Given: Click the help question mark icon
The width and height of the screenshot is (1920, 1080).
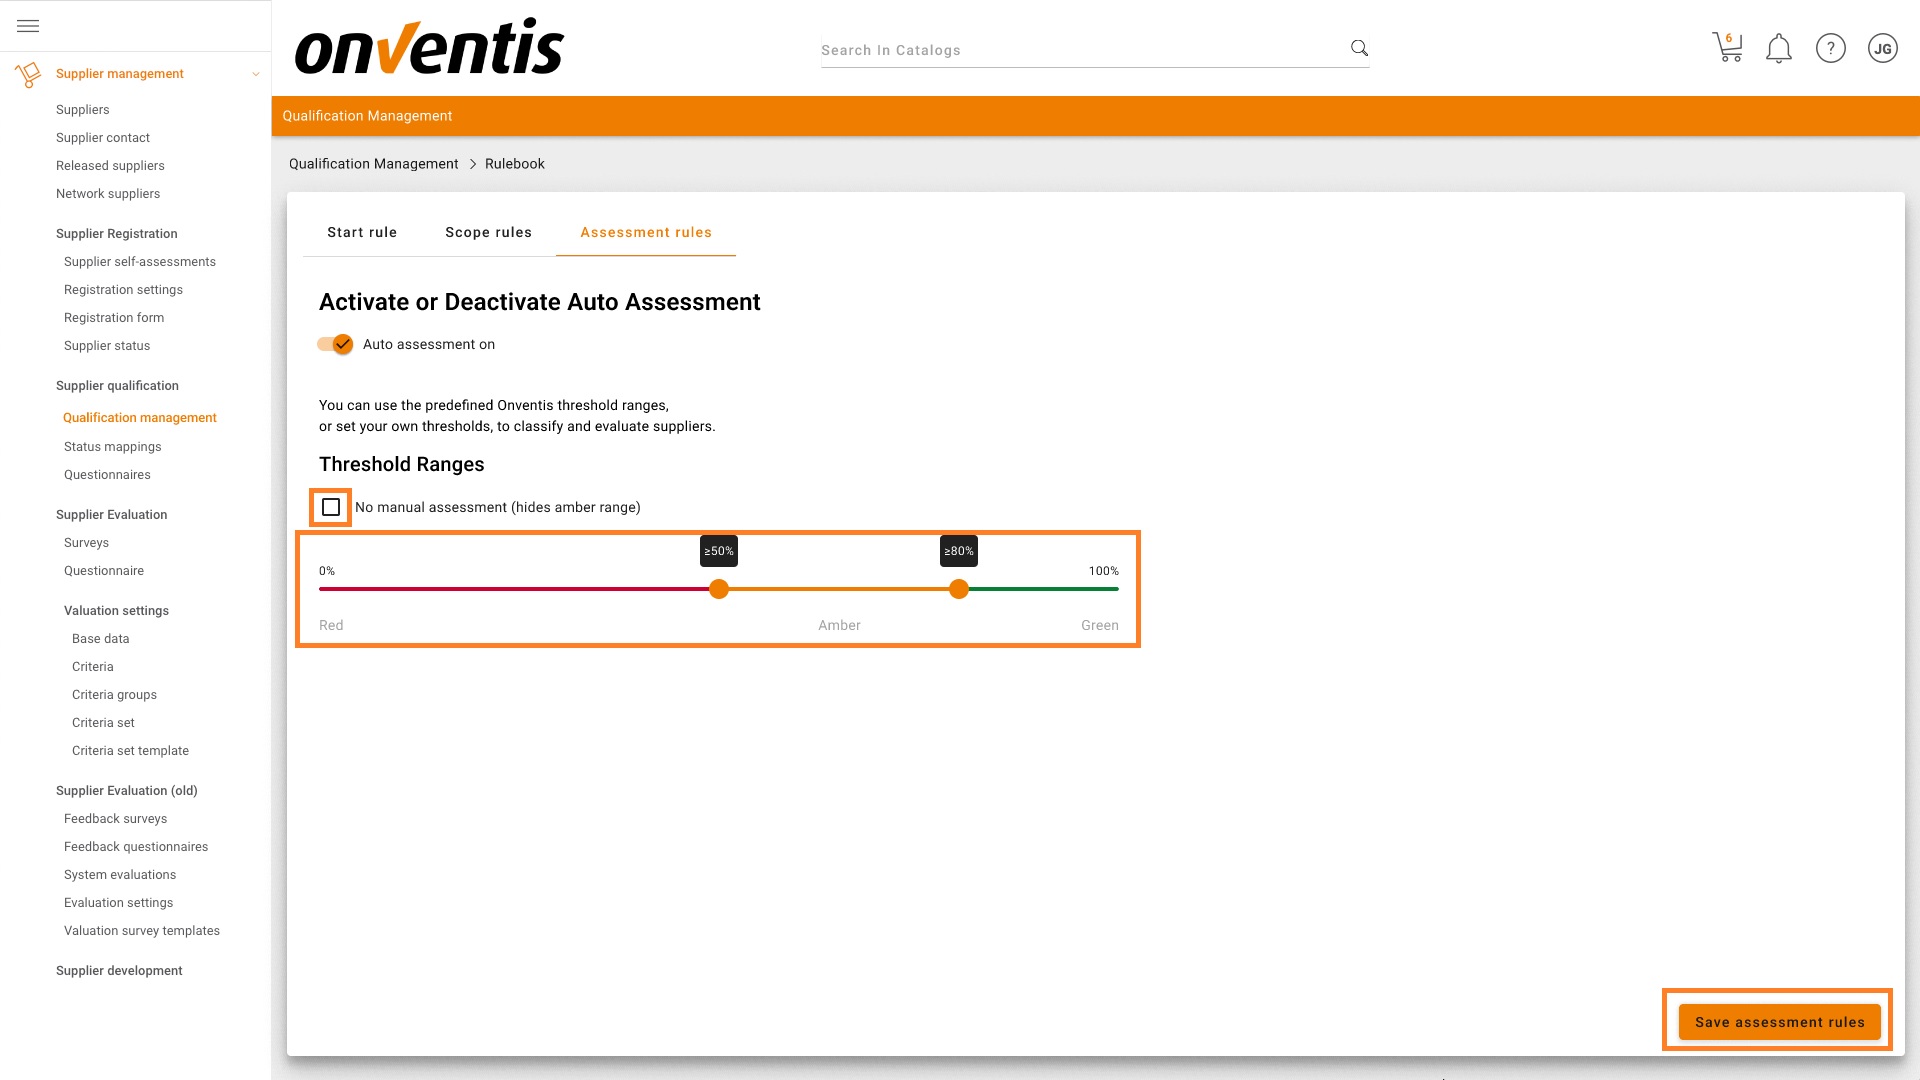Looking at the screenshot, I should coord(1830,49).
